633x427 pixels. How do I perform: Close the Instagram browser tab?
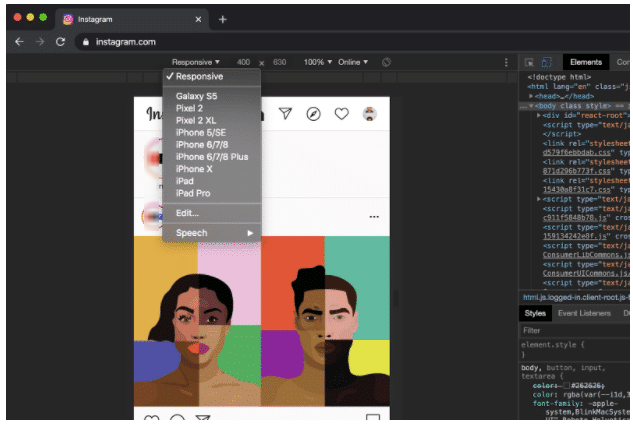click(198, 19)
